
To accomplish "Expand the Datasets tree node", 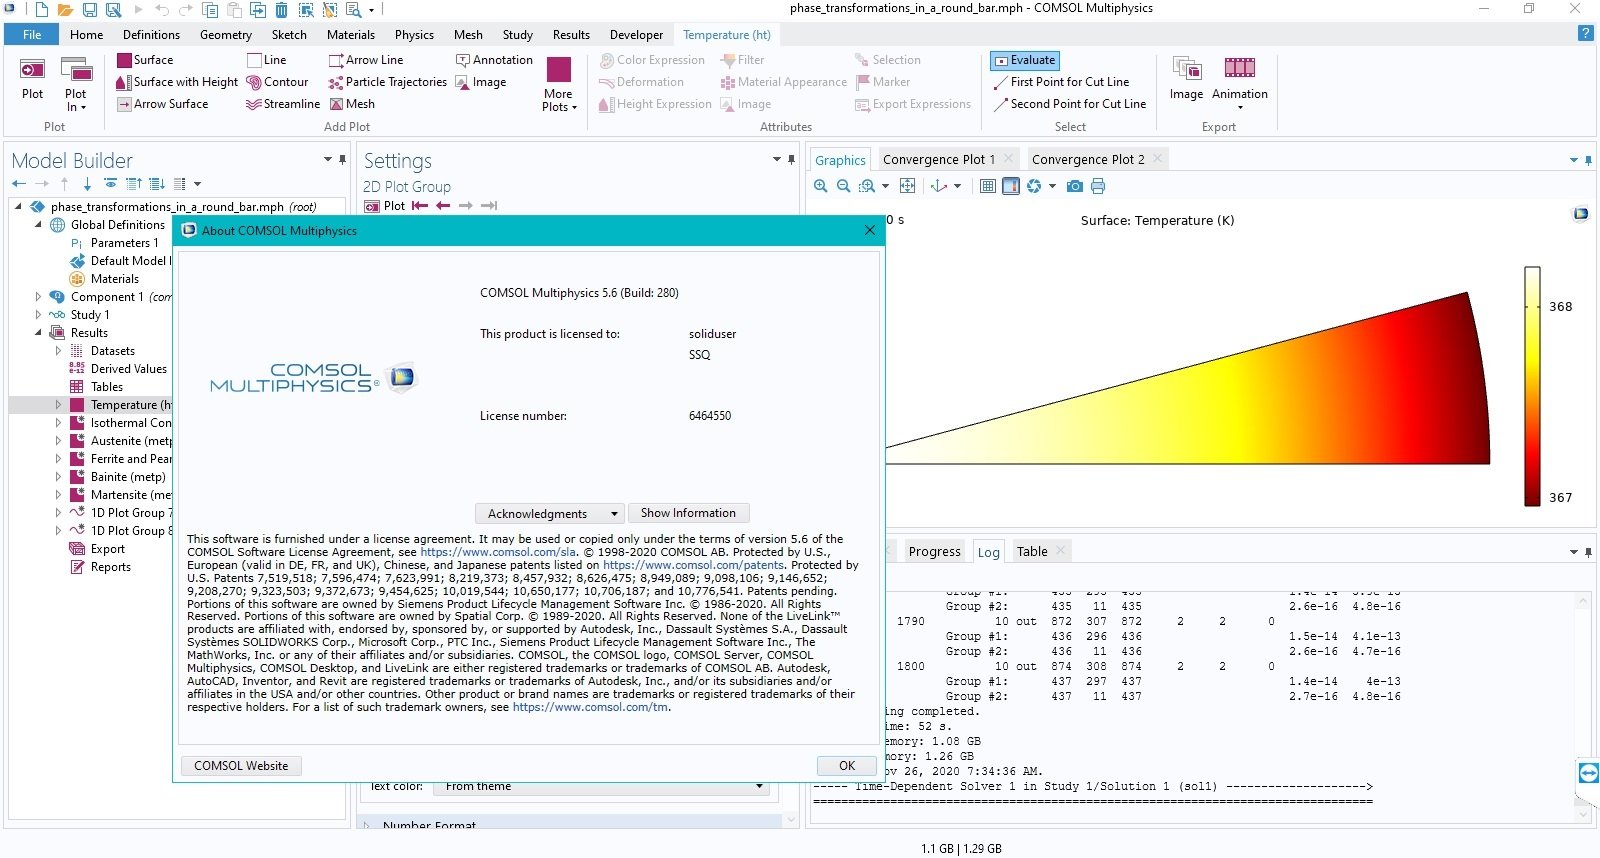I will coord(58,351).
